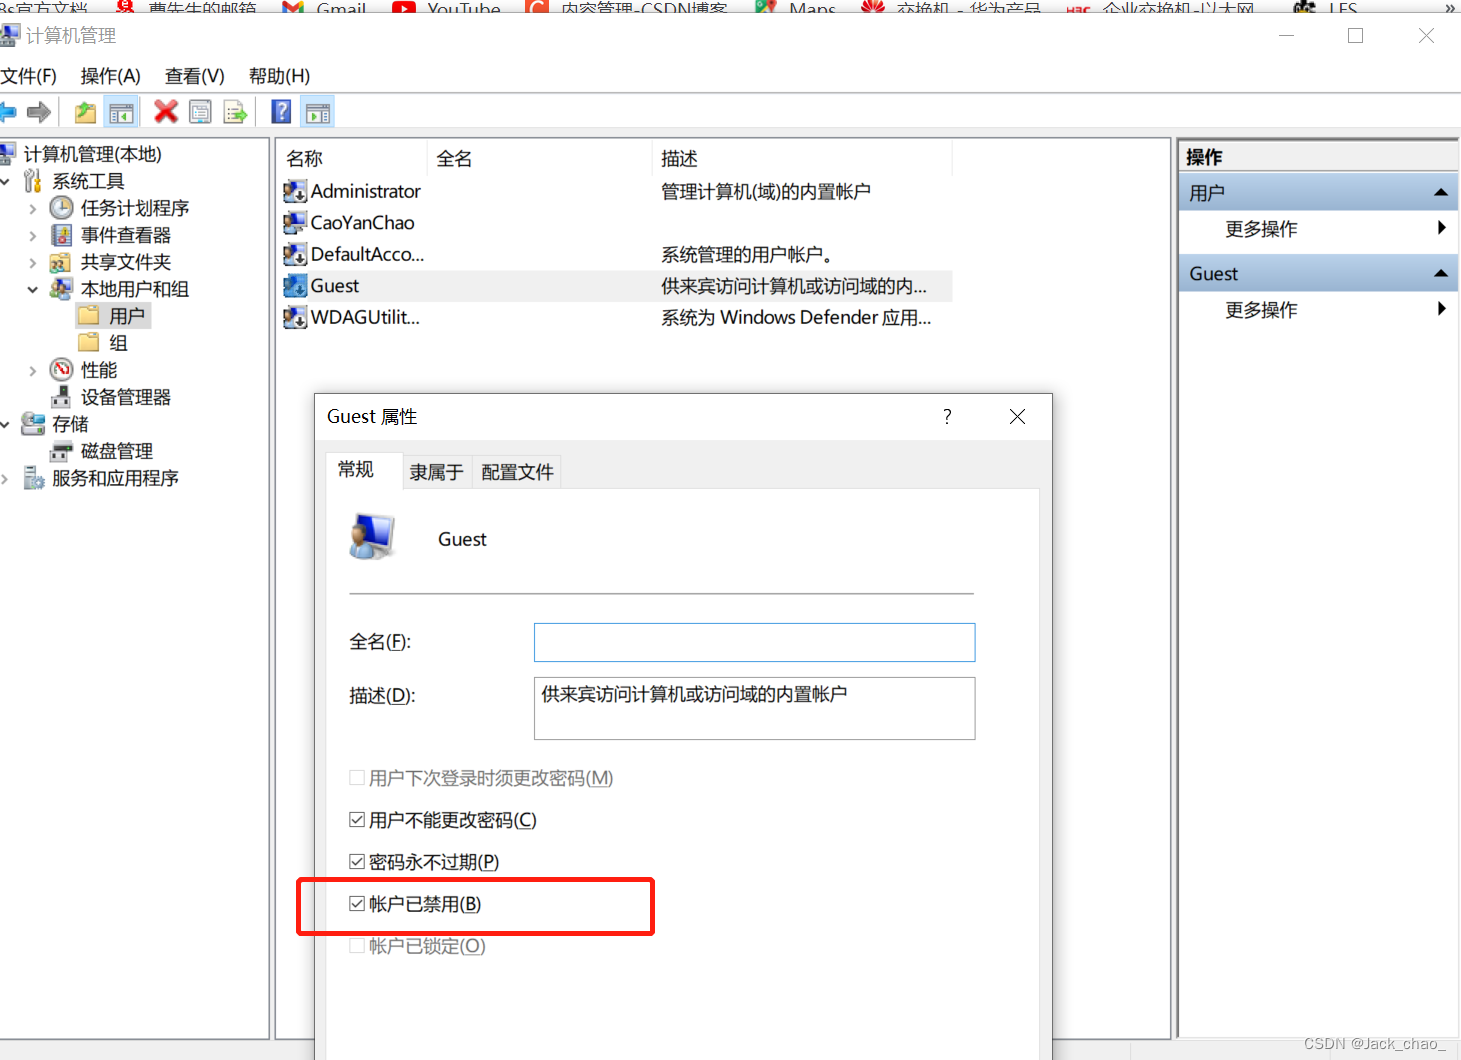Viewport: 1461px width, 1060px height.
Task: Collapse the 系统工具 tree node
Action: (5, 181)
